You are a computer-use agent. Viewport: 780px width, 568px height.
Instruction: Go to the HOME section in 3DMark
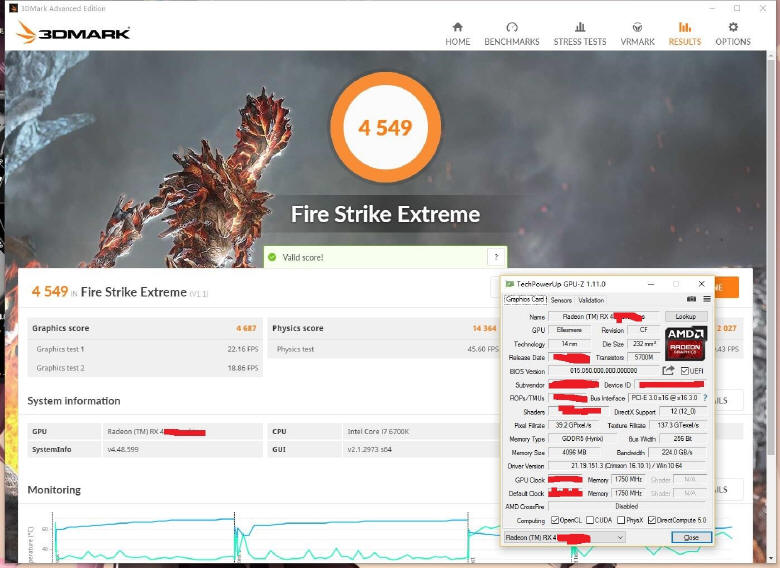457,34
